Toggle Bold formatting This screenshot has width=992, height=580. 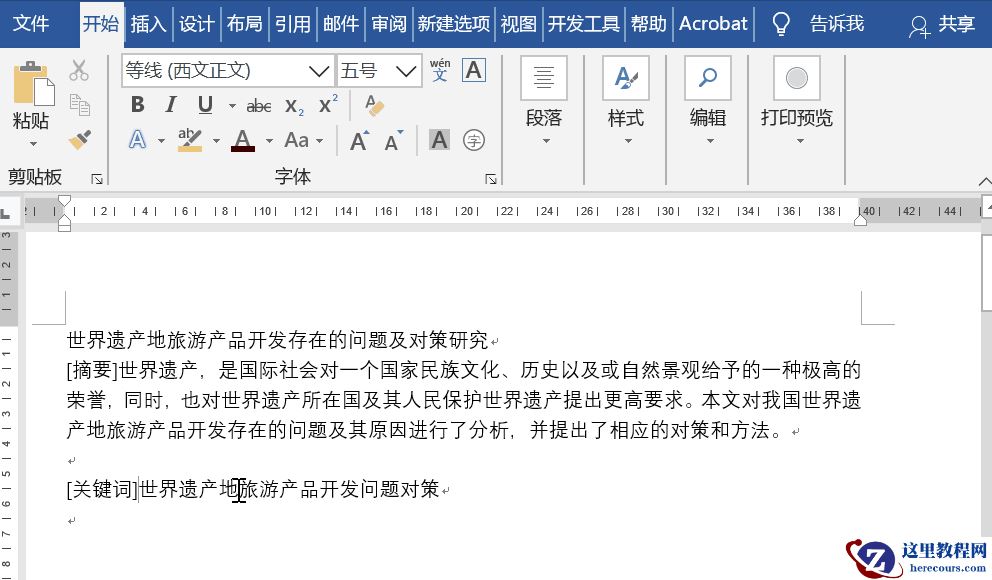click(x=137, y=104)
